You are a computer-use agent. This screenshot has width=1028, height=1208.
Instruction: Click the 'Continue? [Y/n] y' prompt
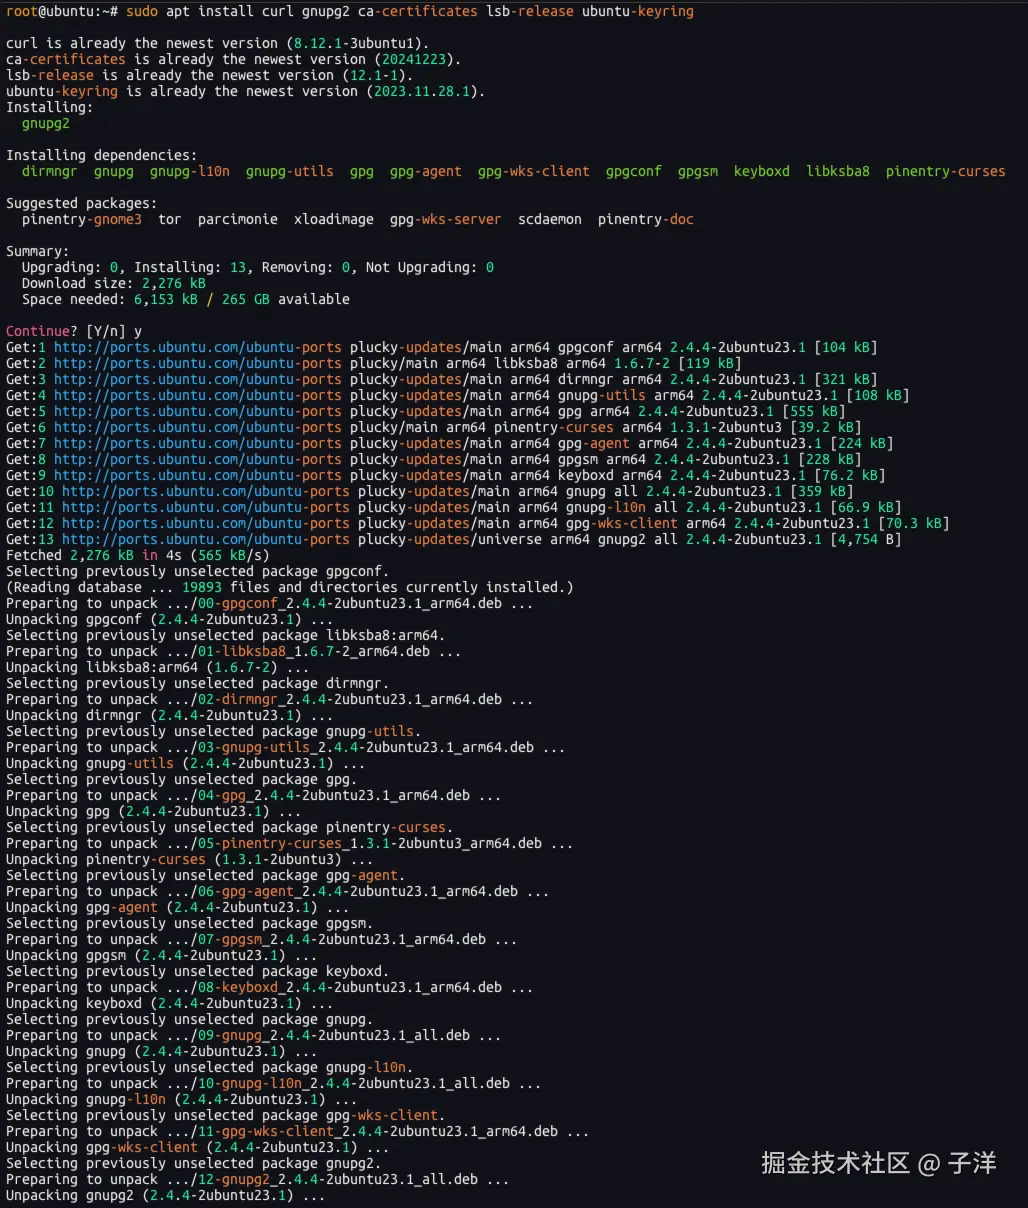point(74,332)
